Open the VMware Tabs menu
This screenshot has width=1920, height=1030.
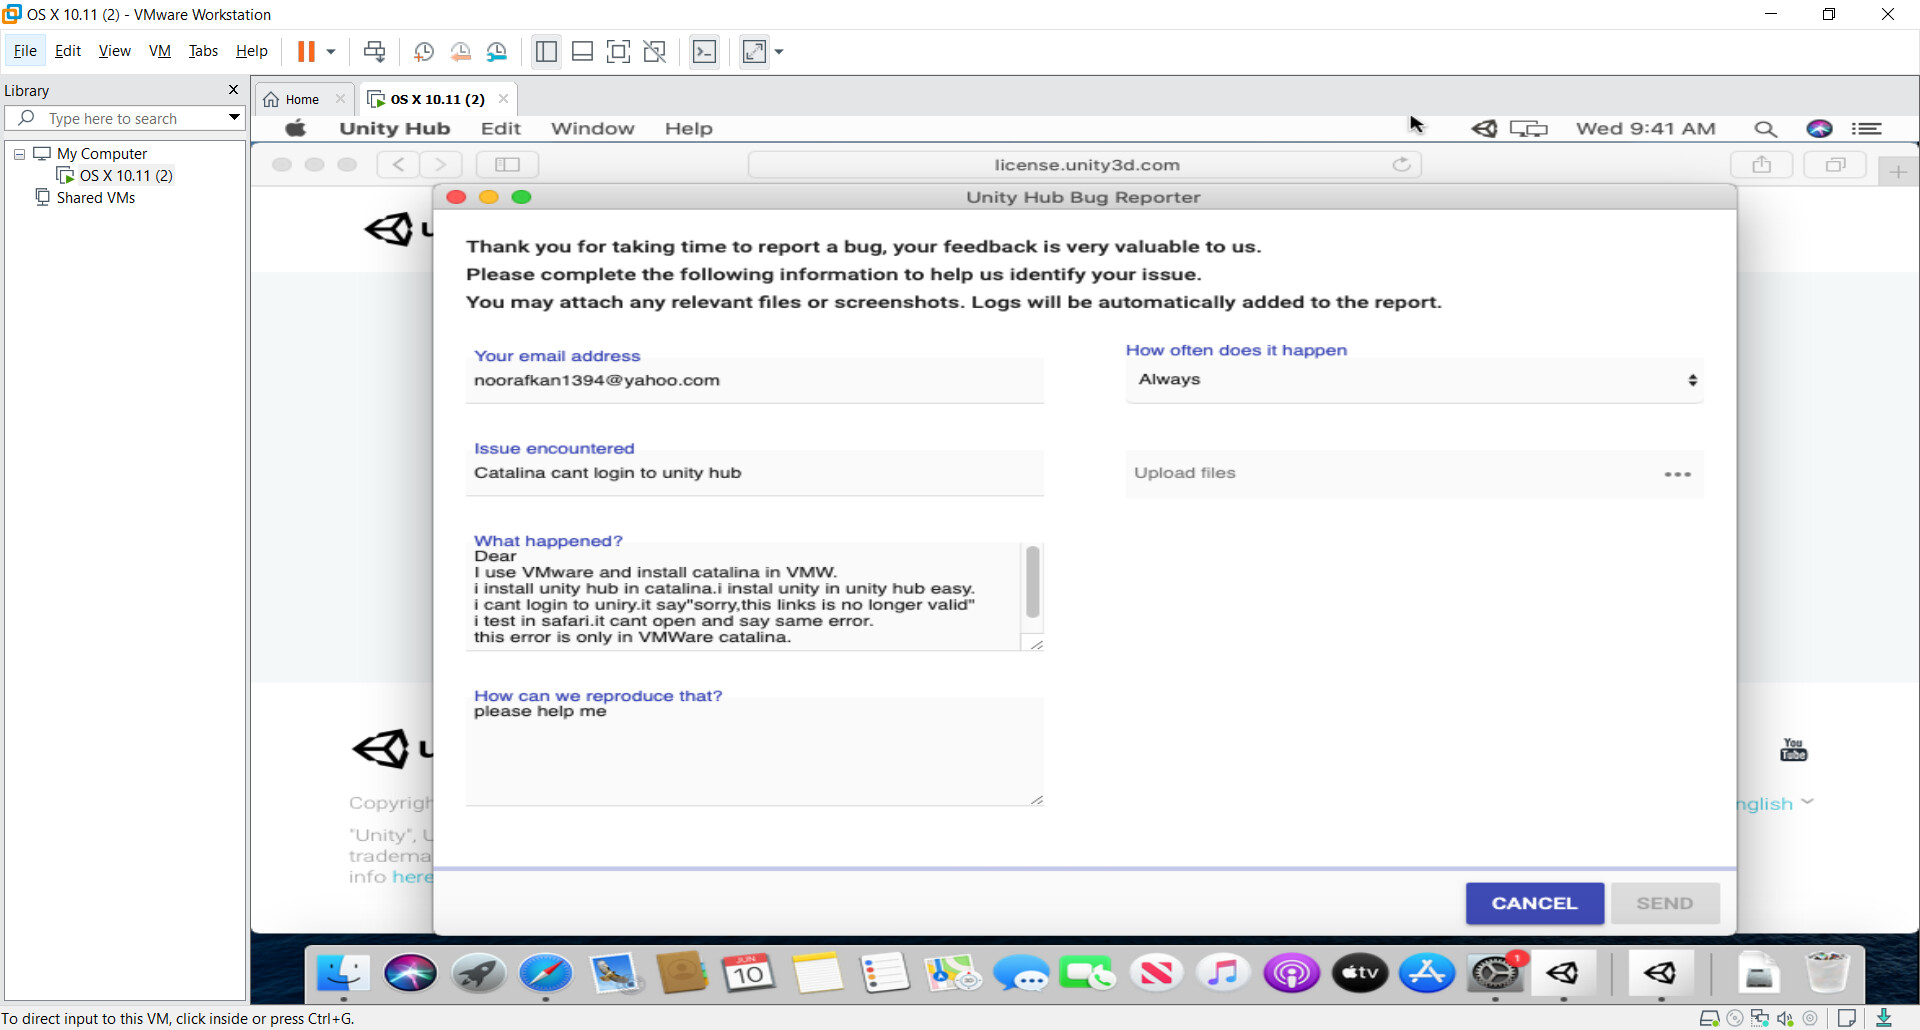point(203,51)
